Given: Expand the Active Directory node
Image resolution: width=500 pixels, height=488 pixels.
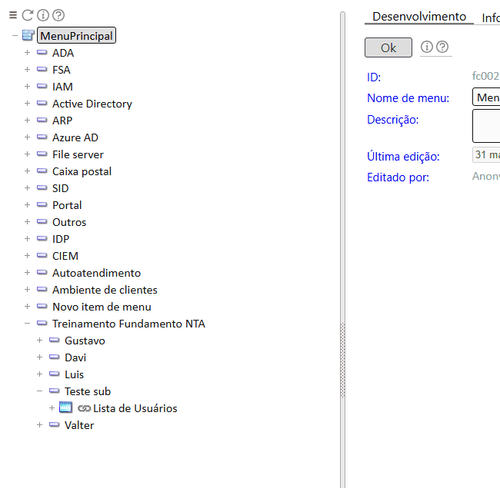Looking at the screenshot, I should click(x=27, y=103).
